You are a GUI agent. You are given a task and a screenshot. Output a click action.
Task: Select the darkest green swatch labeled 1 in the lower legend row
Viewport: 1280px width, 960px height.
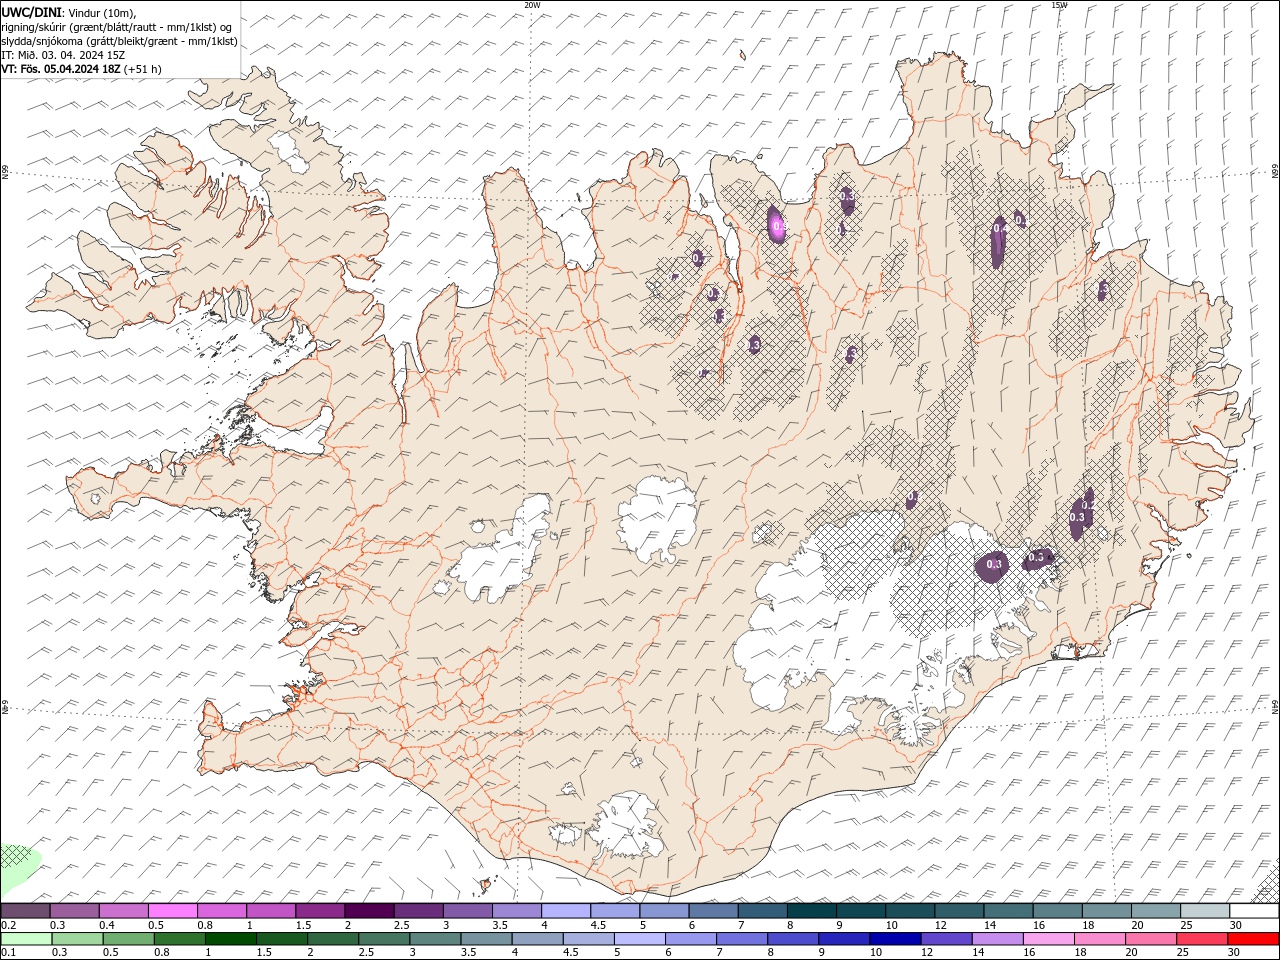(231, 939)
